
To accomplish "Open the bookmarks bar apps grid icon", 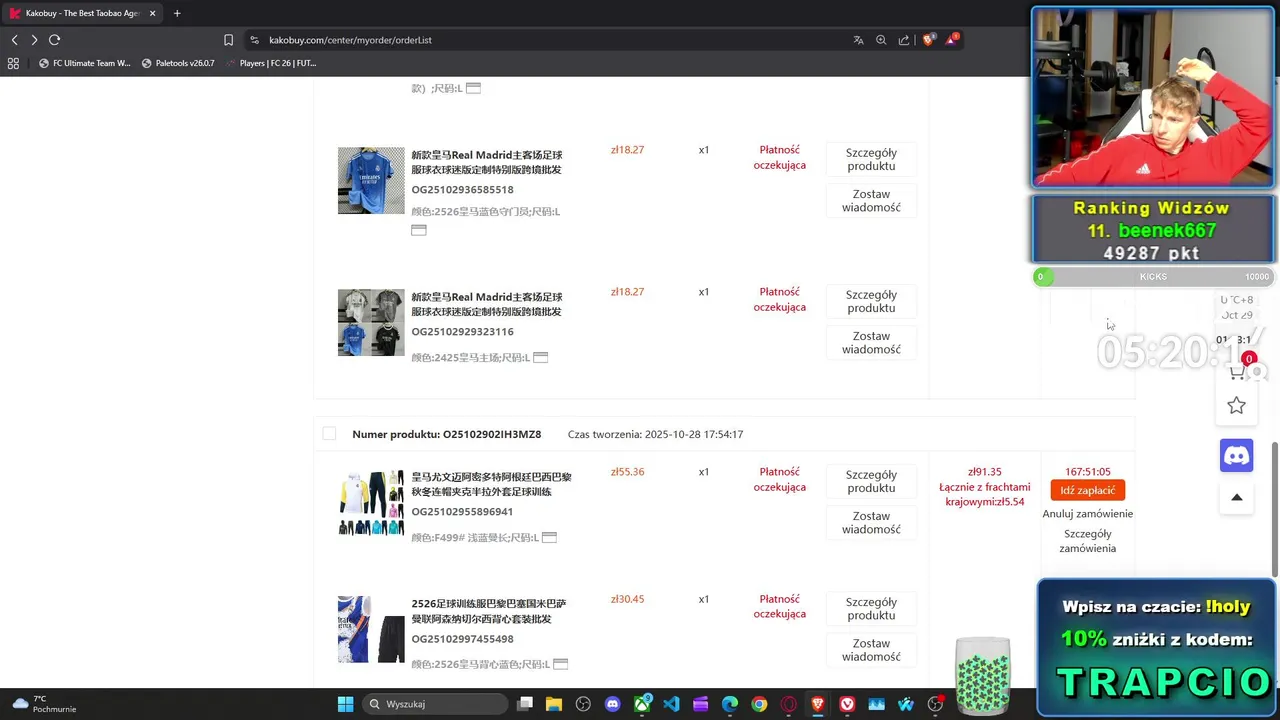I will pyautogui.click(x=13, y=63).
